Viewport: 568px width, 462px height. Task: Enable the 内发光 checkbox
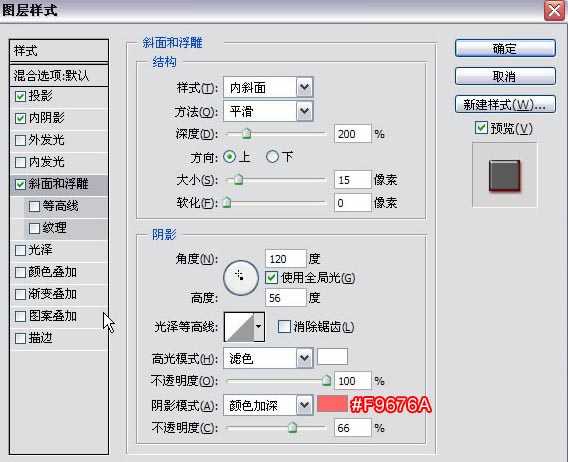coord(20,162)
